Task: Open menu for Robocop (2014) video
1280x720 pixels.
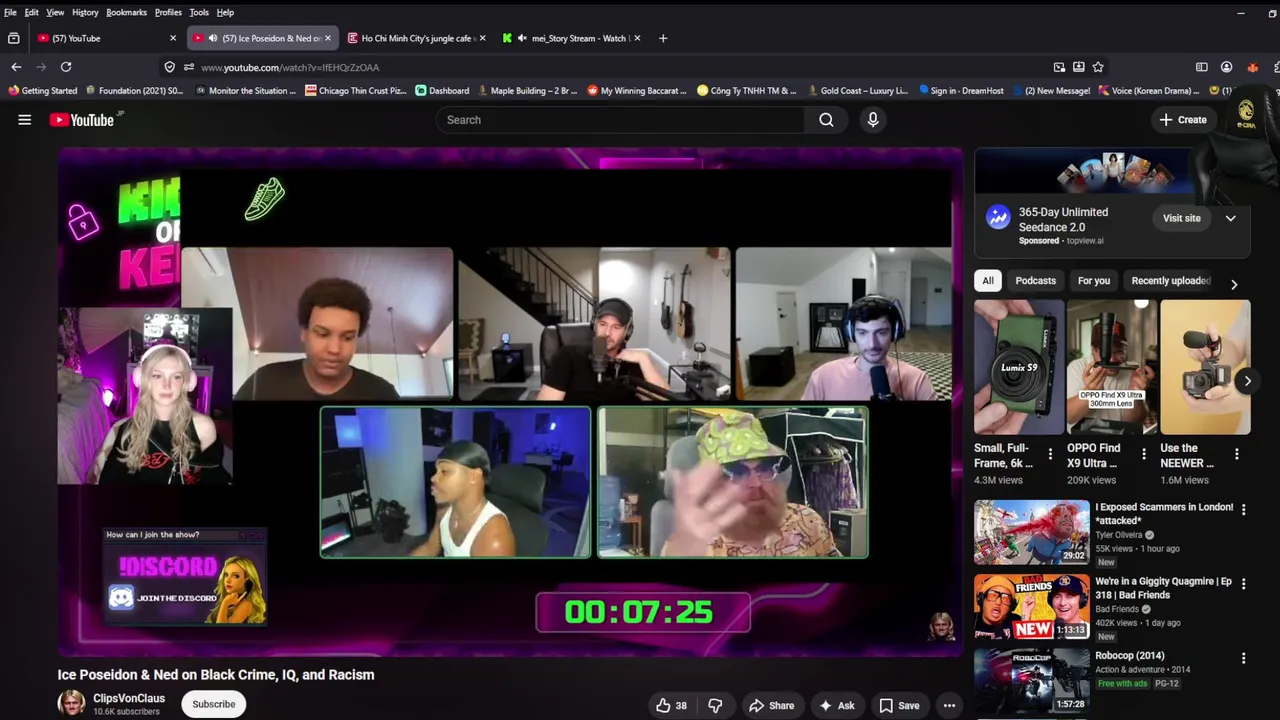Action: point(1243,658)
